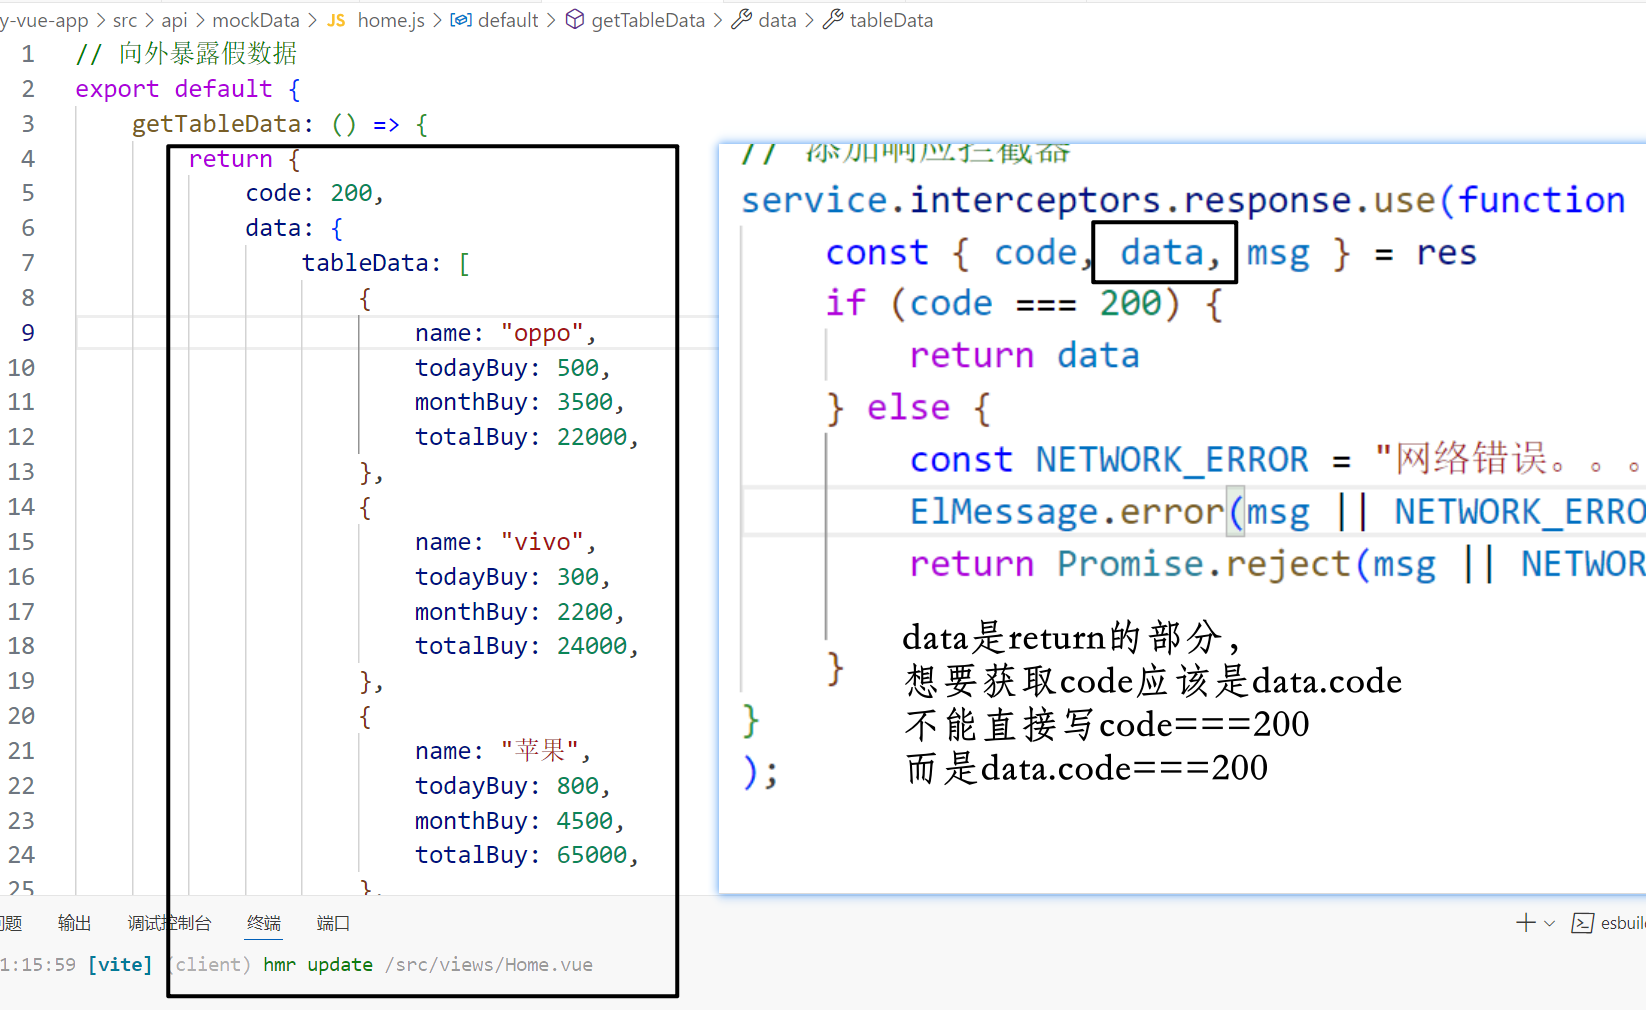Click line number 9 in the gutter
Screen dimensions: 1646x1010
(x=27, y=332)
